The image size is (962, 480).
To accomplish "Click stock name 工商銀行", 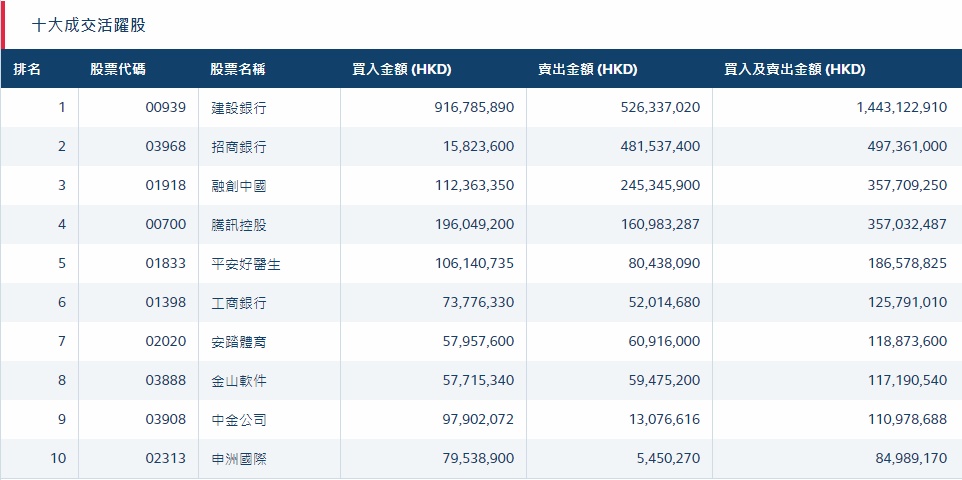I will (239, 303).
